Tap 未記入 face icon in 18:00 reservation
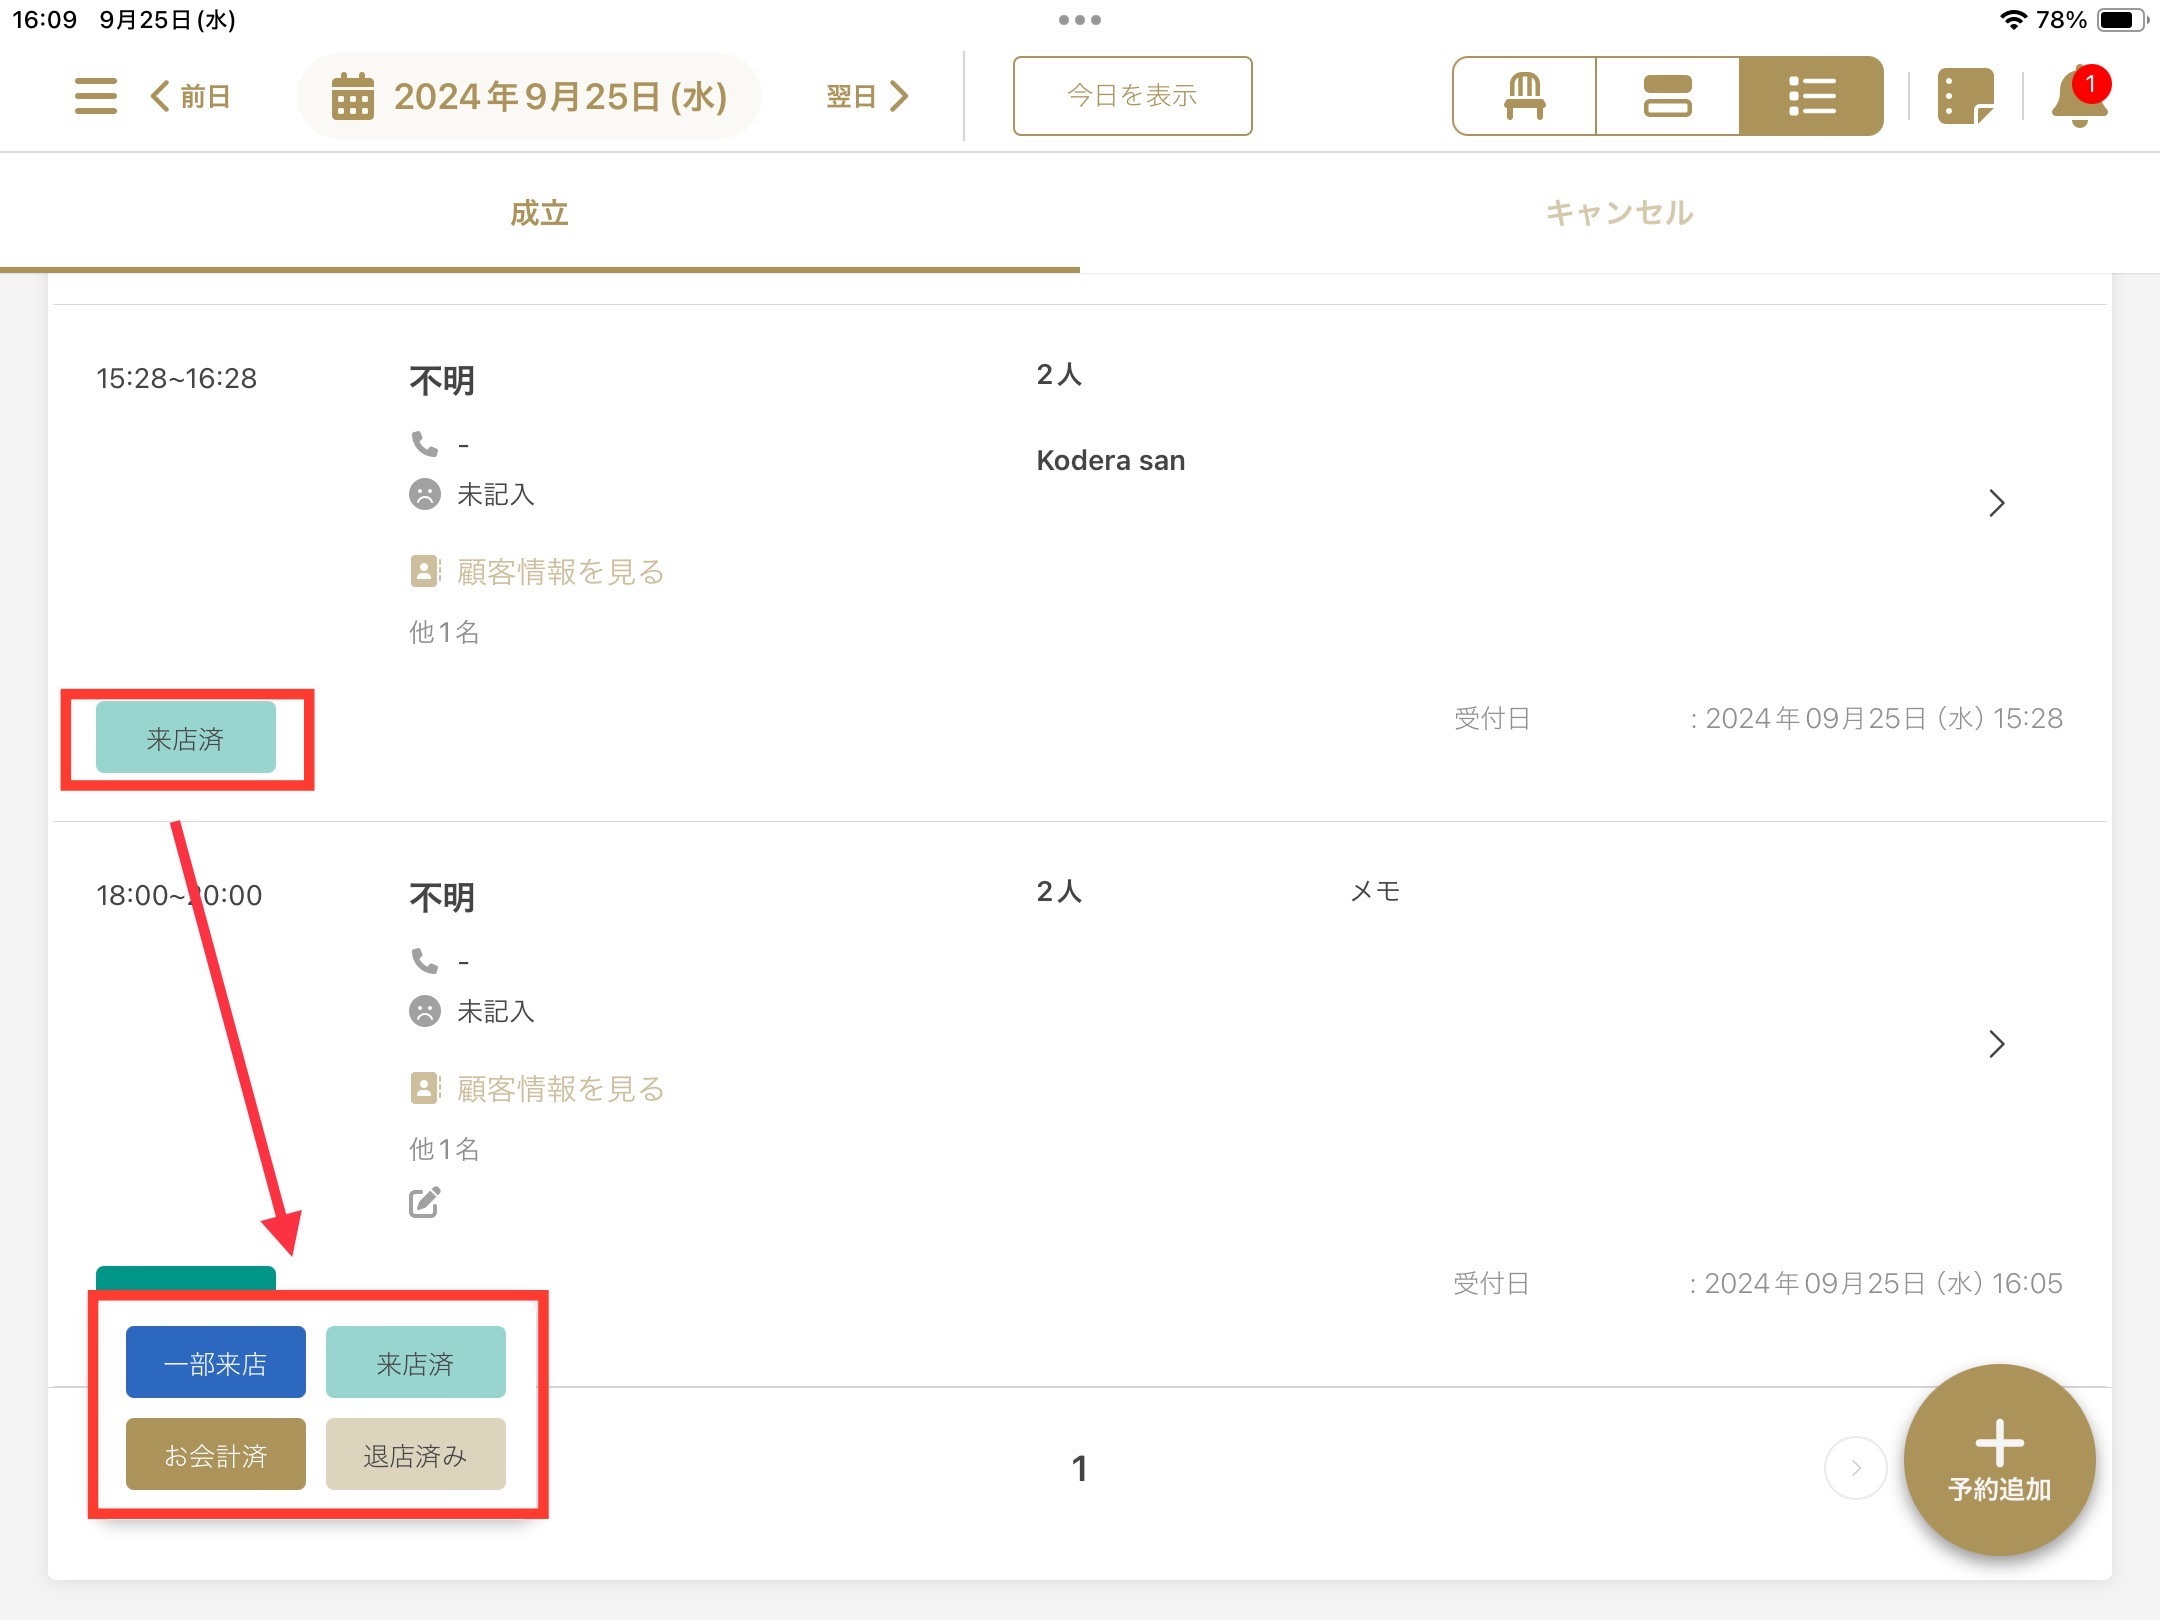2160x1620 pixels. [425, 1011]
